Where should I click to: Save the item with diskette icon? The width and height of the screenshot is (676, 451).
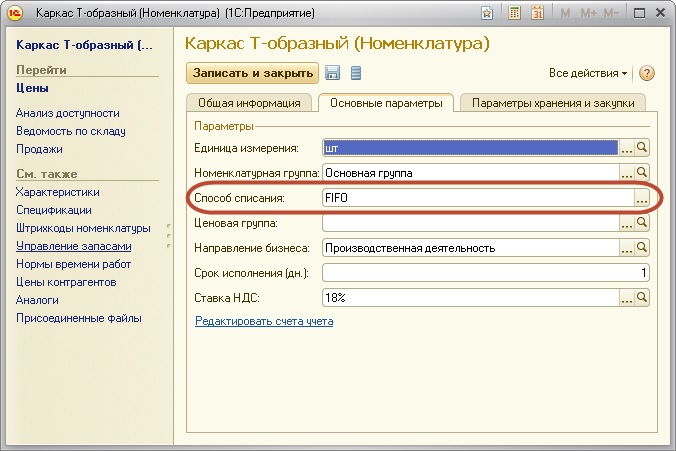click(332, 73)
